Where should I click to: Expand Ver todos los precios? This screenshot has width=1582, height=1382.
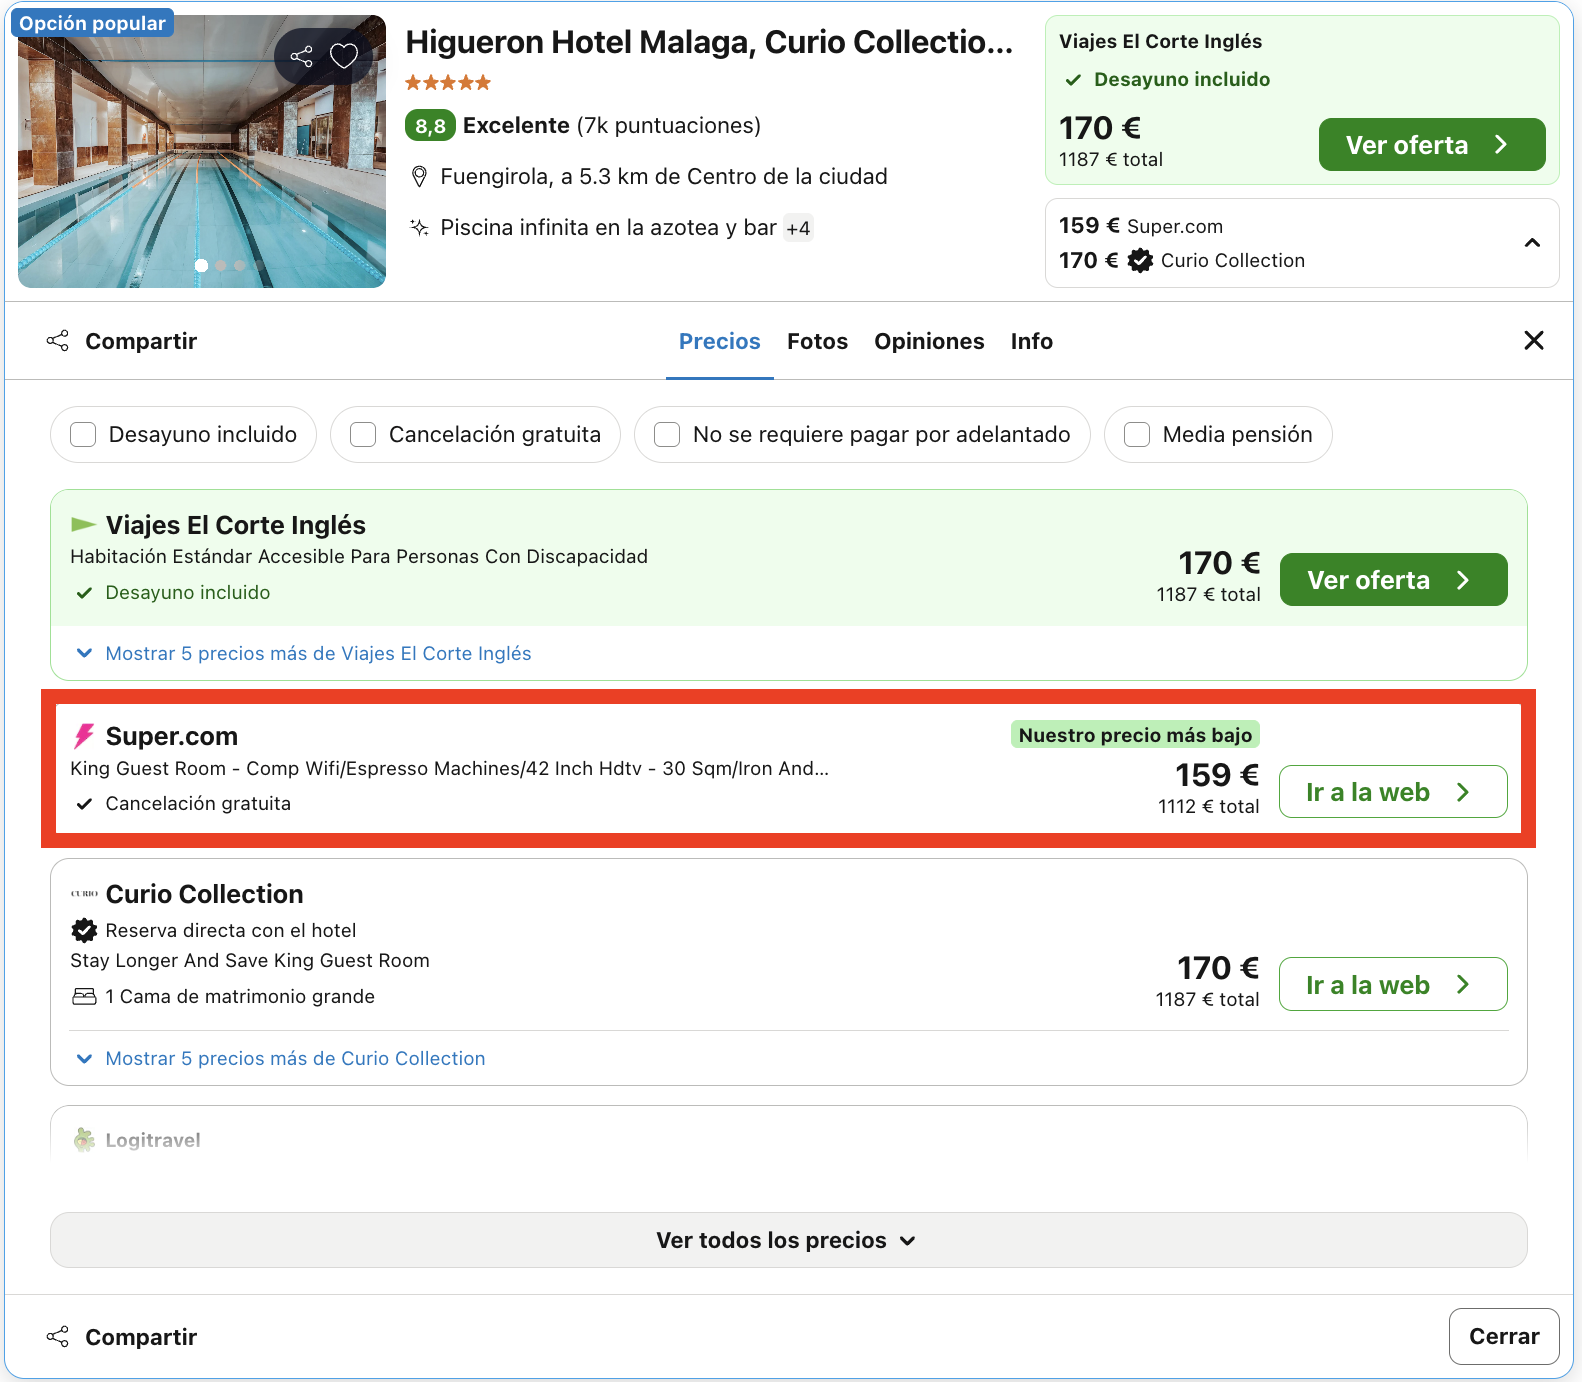[x=788, y=1240]
